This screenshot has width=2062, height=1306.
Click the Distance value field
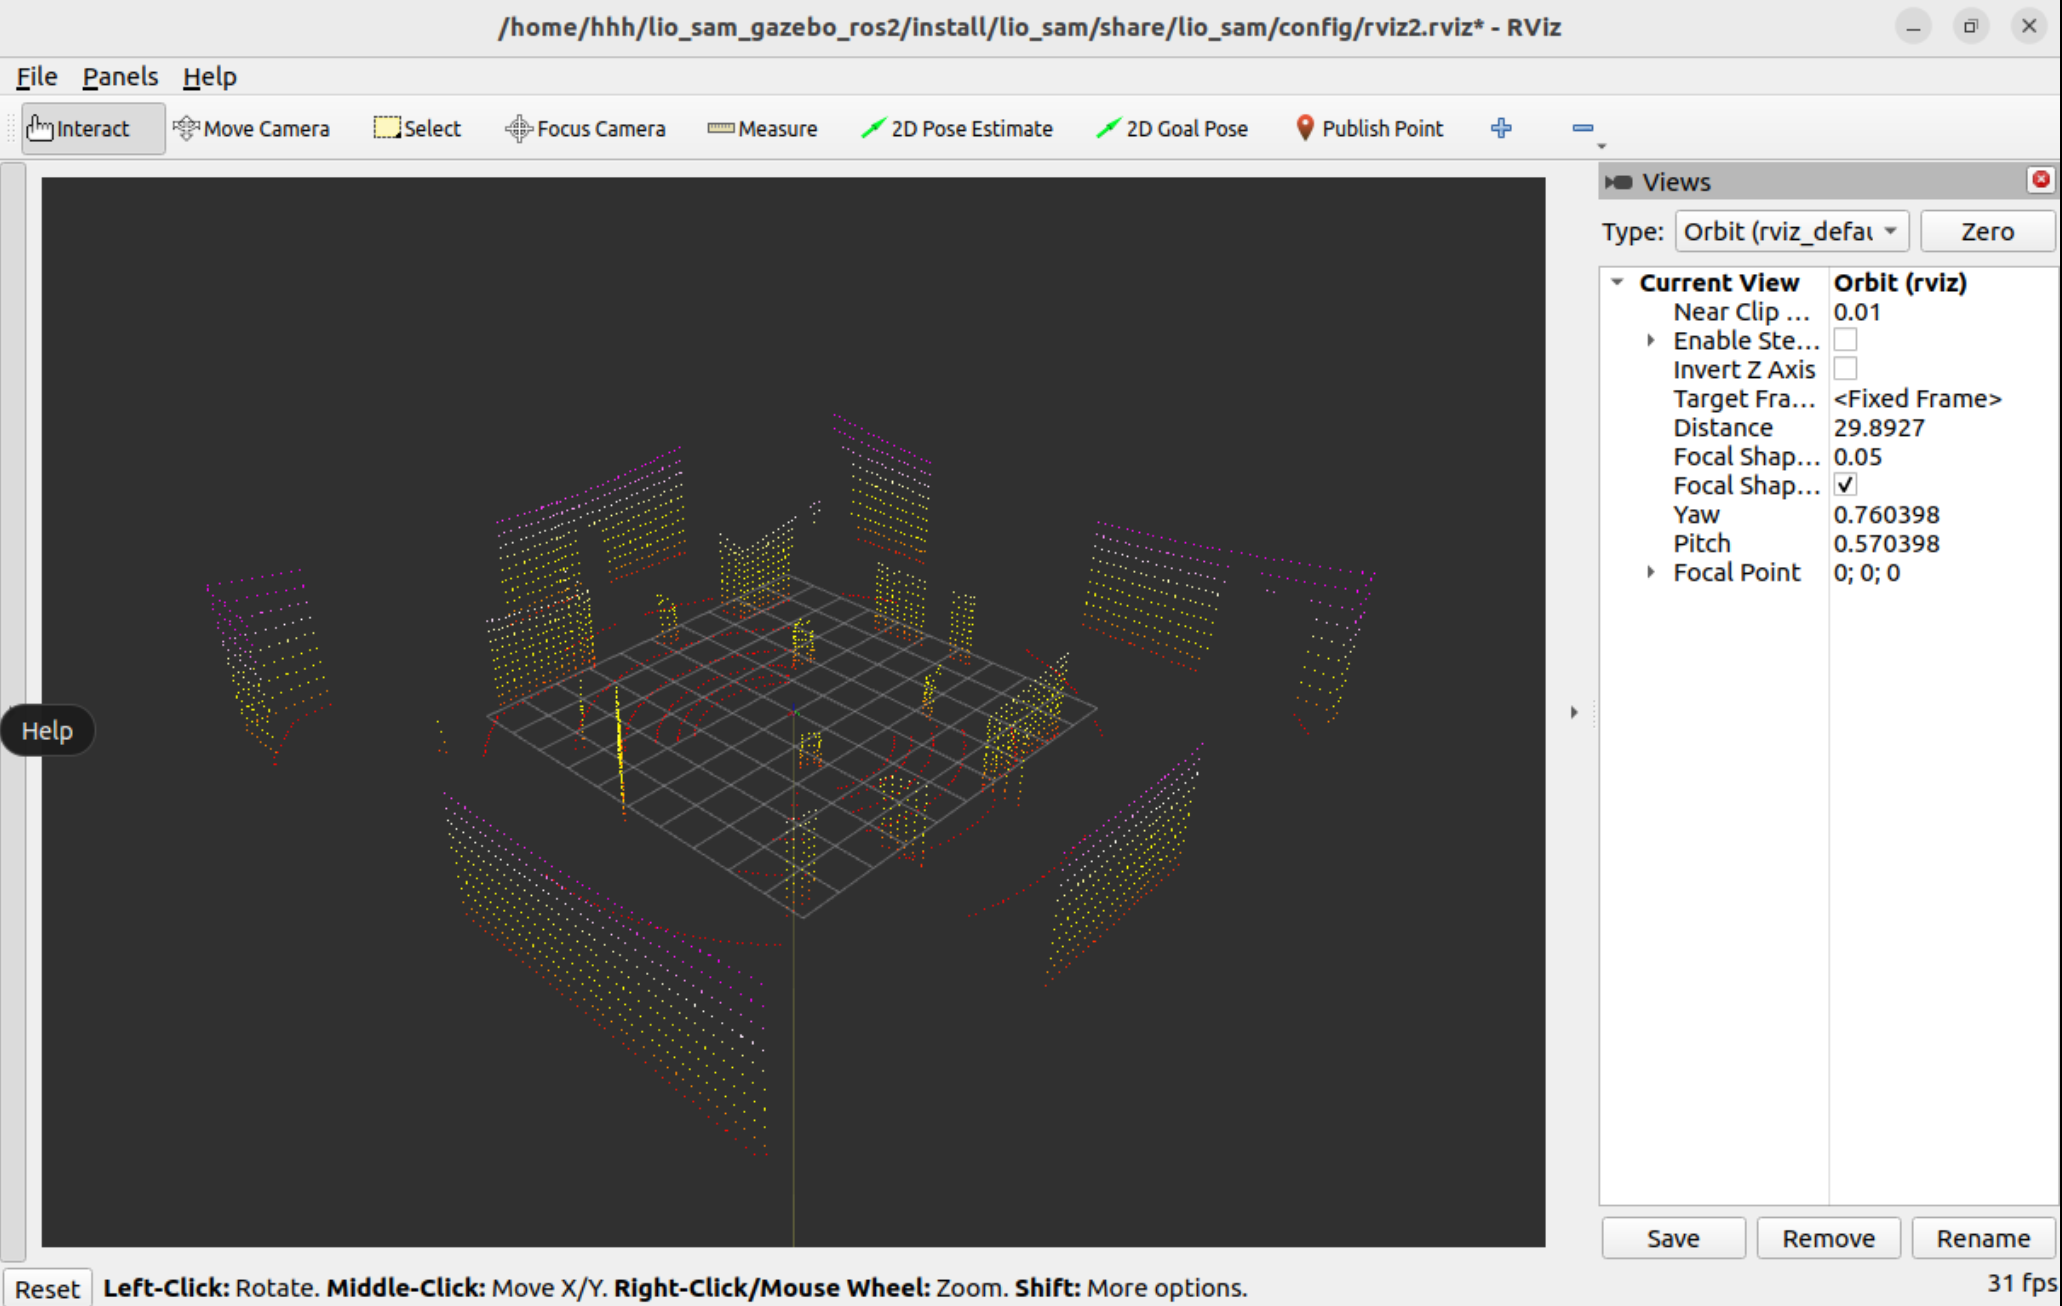click(x=1879, y=428)
